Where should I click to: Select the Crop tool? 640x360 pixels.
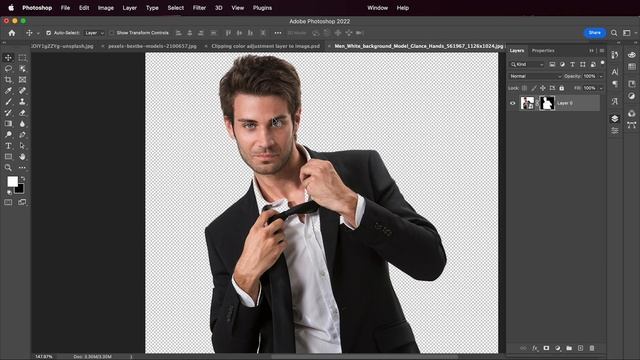click(x=8, y=80)
